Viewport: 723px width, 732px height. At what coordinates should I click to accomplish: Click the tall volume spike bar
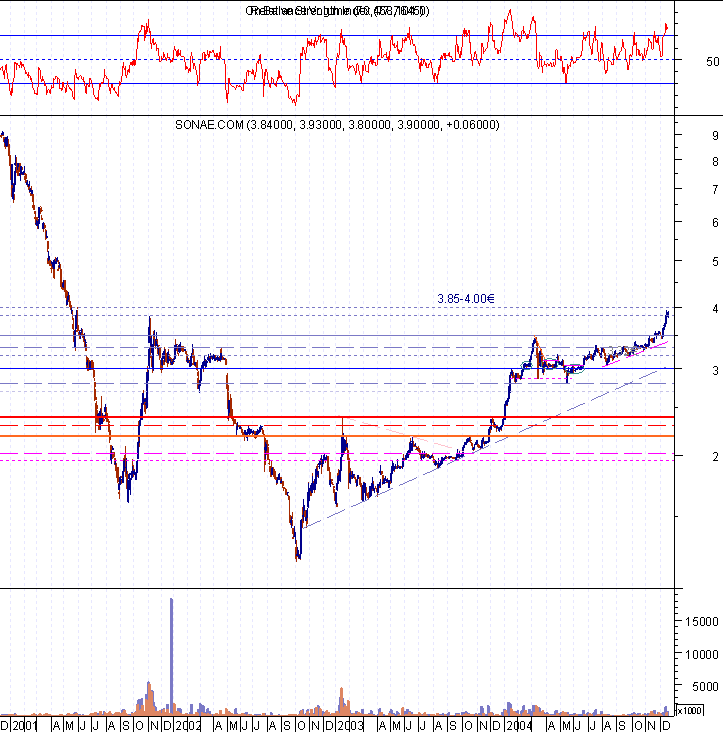pyautogui.click(x=171, y=650)
